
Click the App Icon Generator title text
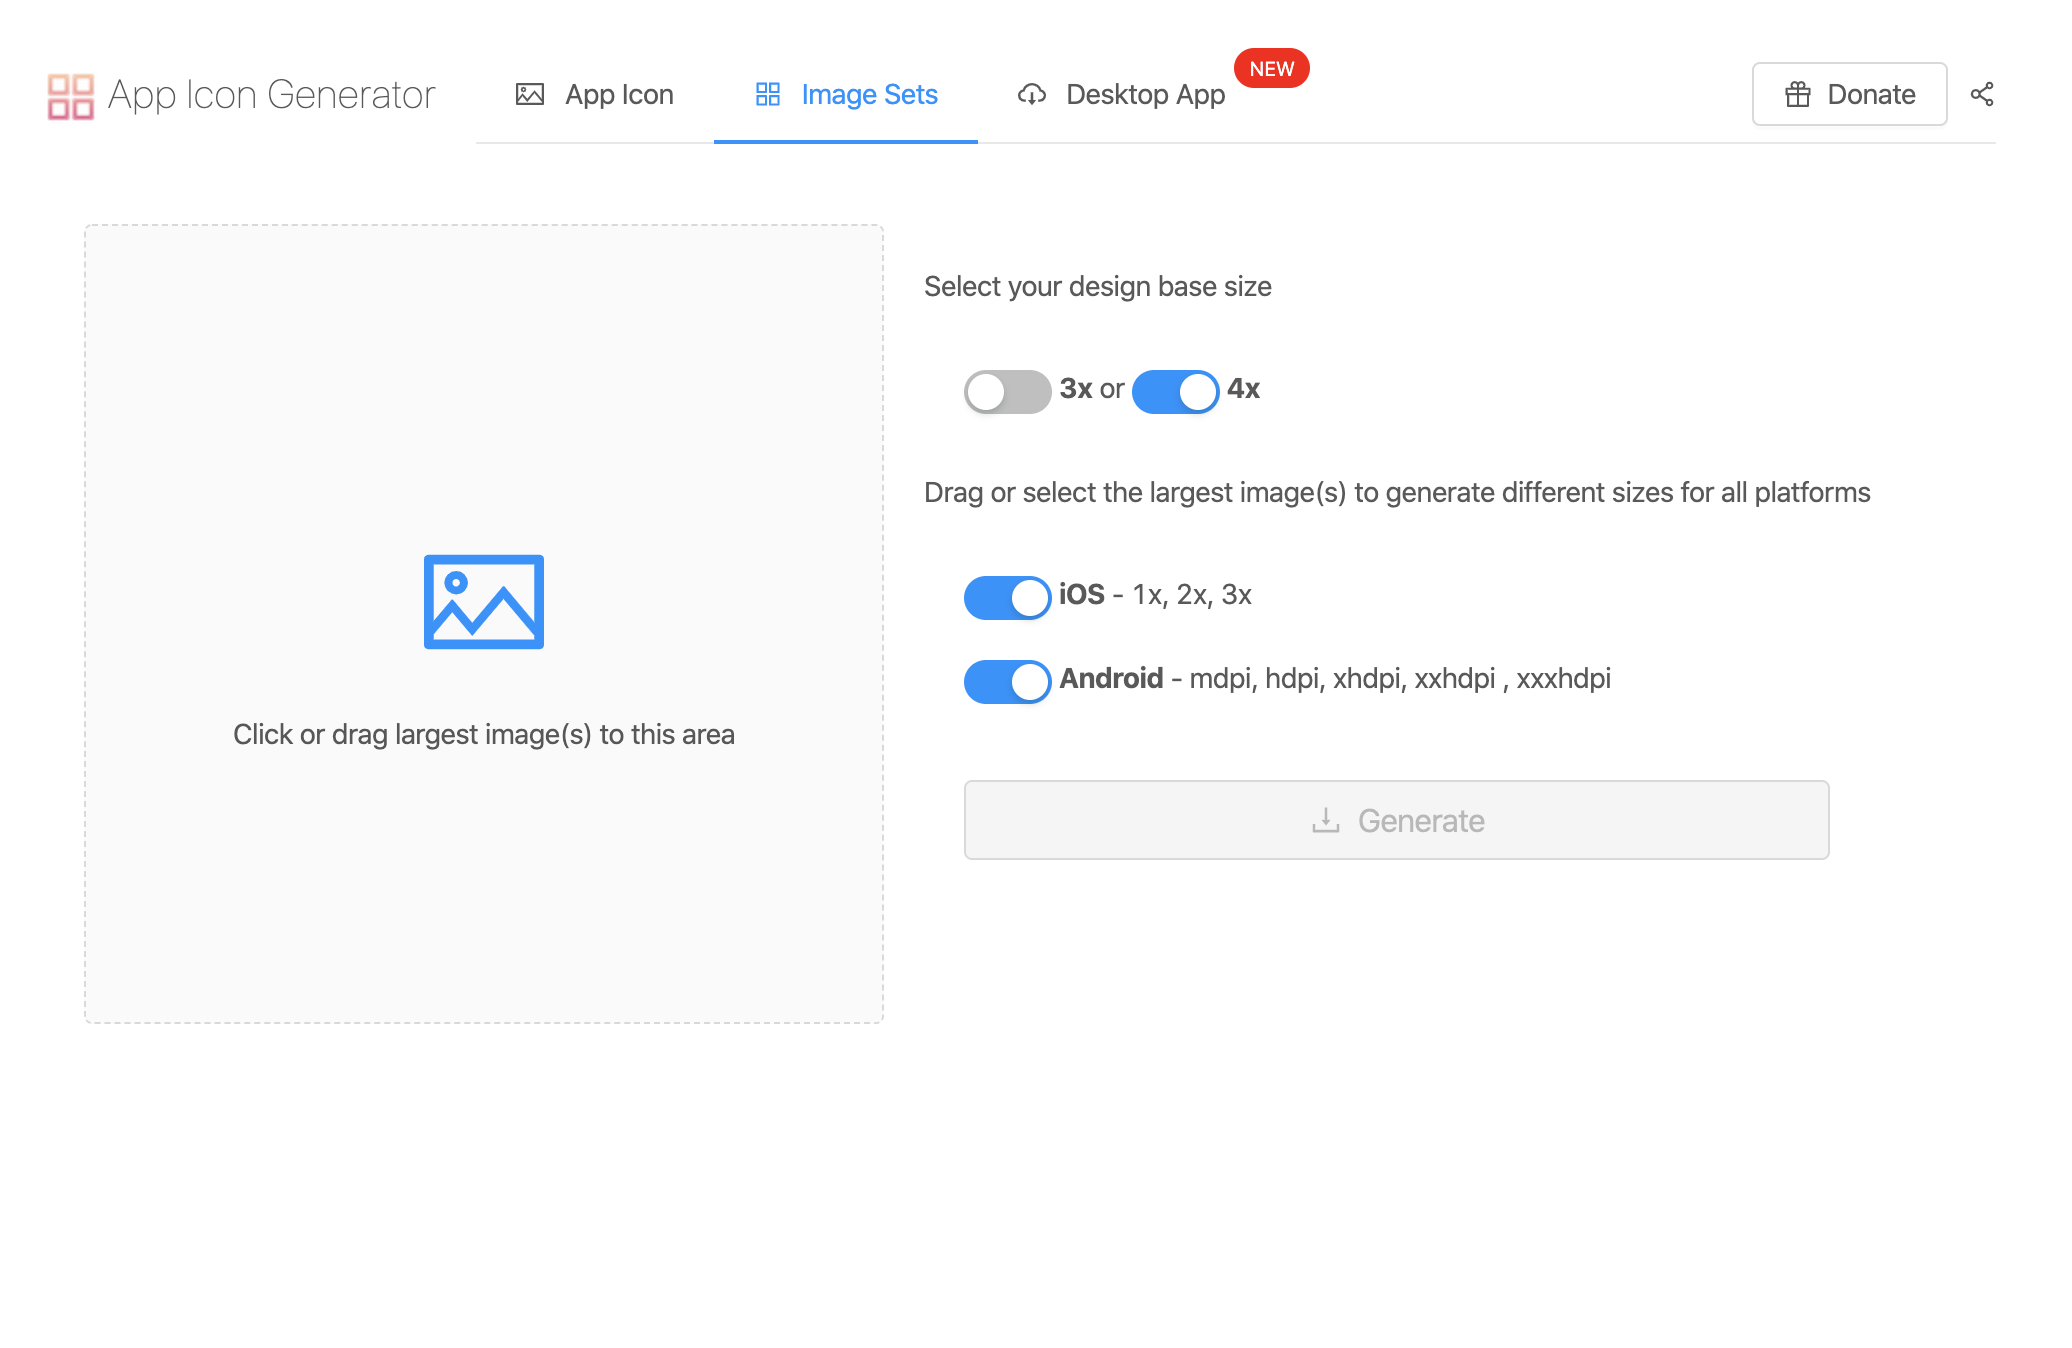pos(271,95)
